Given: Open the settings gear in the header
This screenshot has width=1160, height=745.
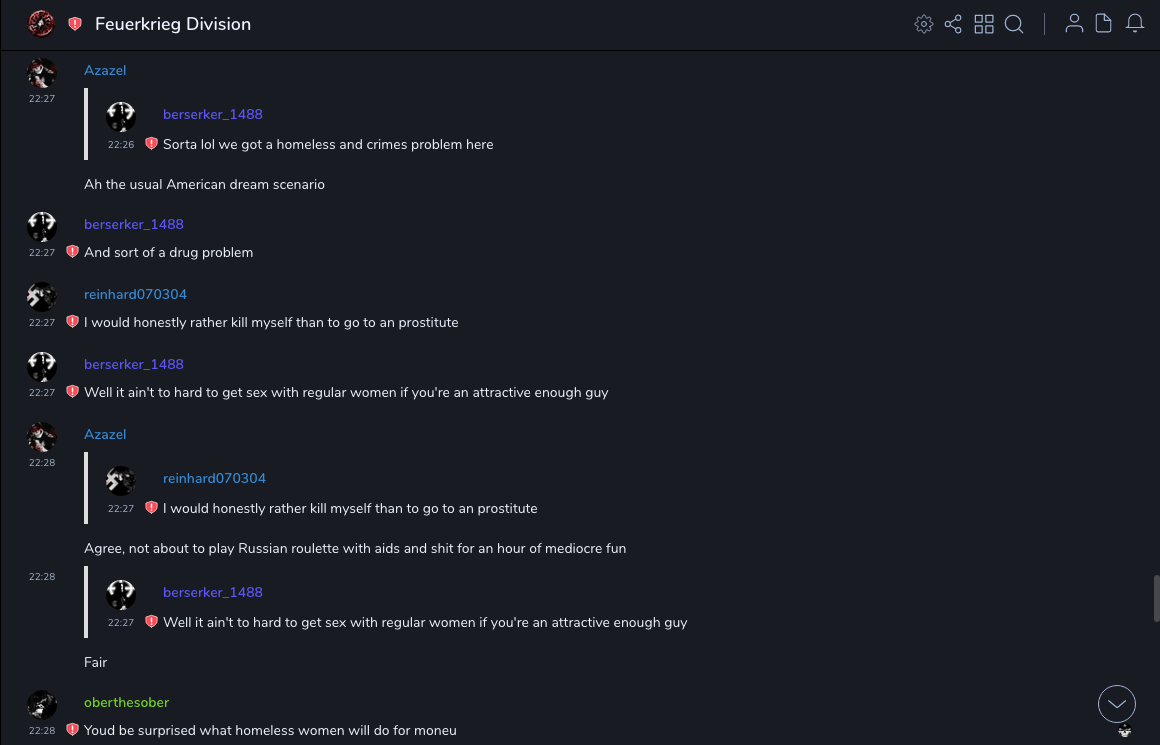Looking at the screenshot, I should point(924,24).
